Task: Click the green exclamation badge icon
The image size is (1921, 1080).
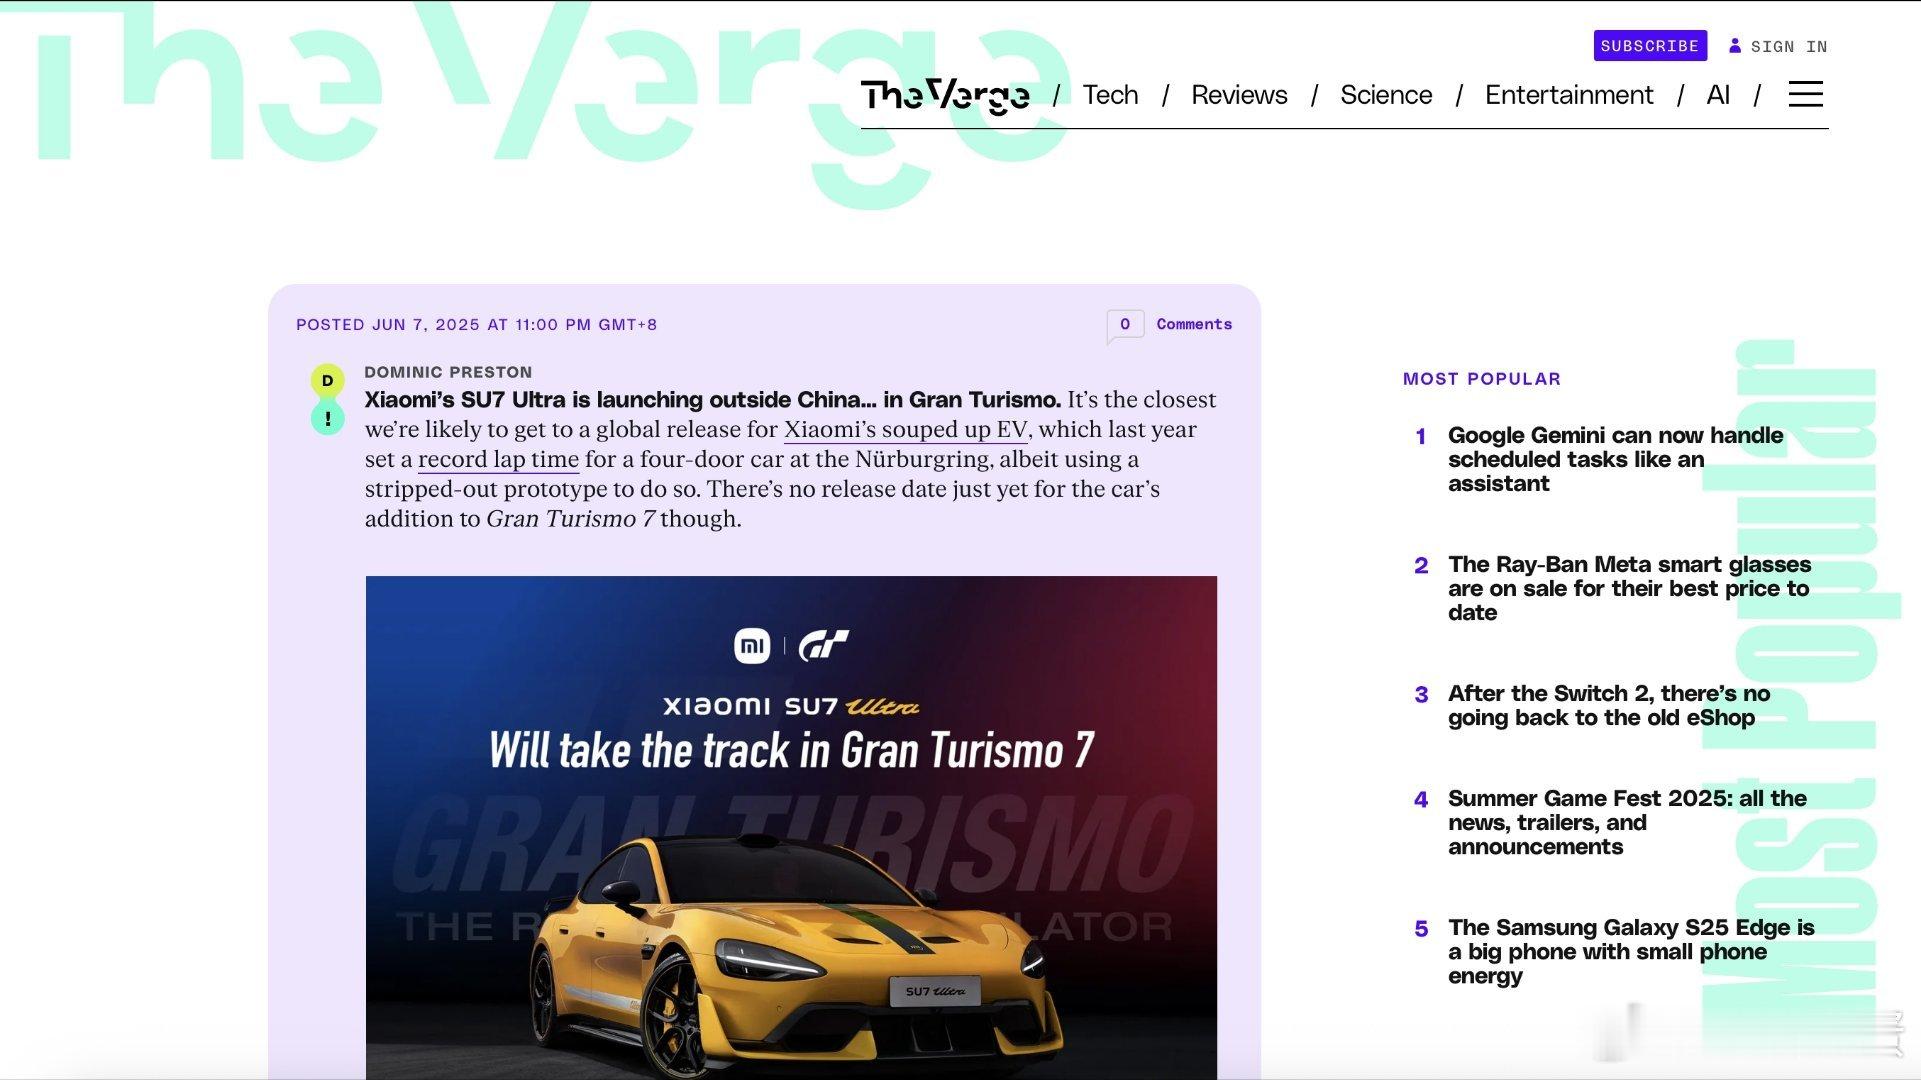Action: coord(327,418)
